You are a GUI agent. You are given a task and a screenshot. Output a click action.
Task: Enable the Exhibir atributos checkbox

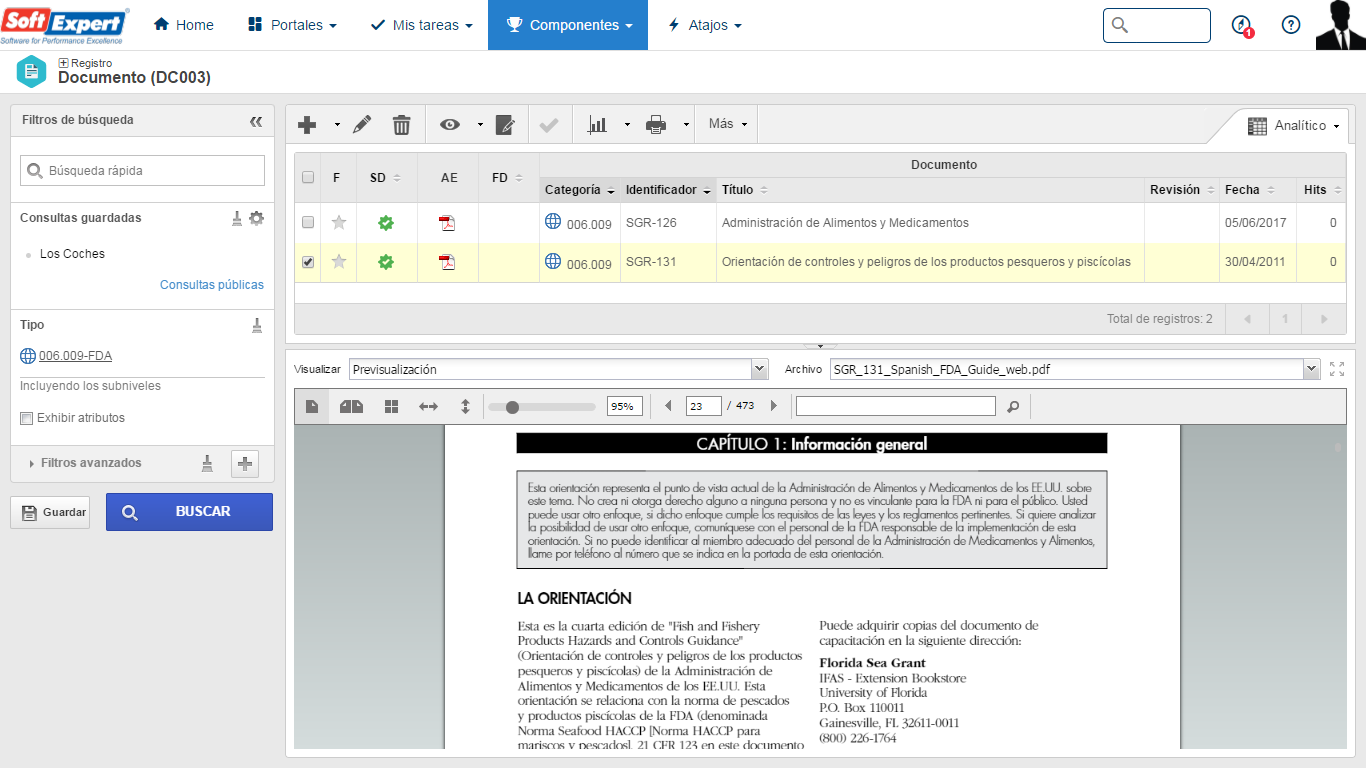tap(27, 418)
